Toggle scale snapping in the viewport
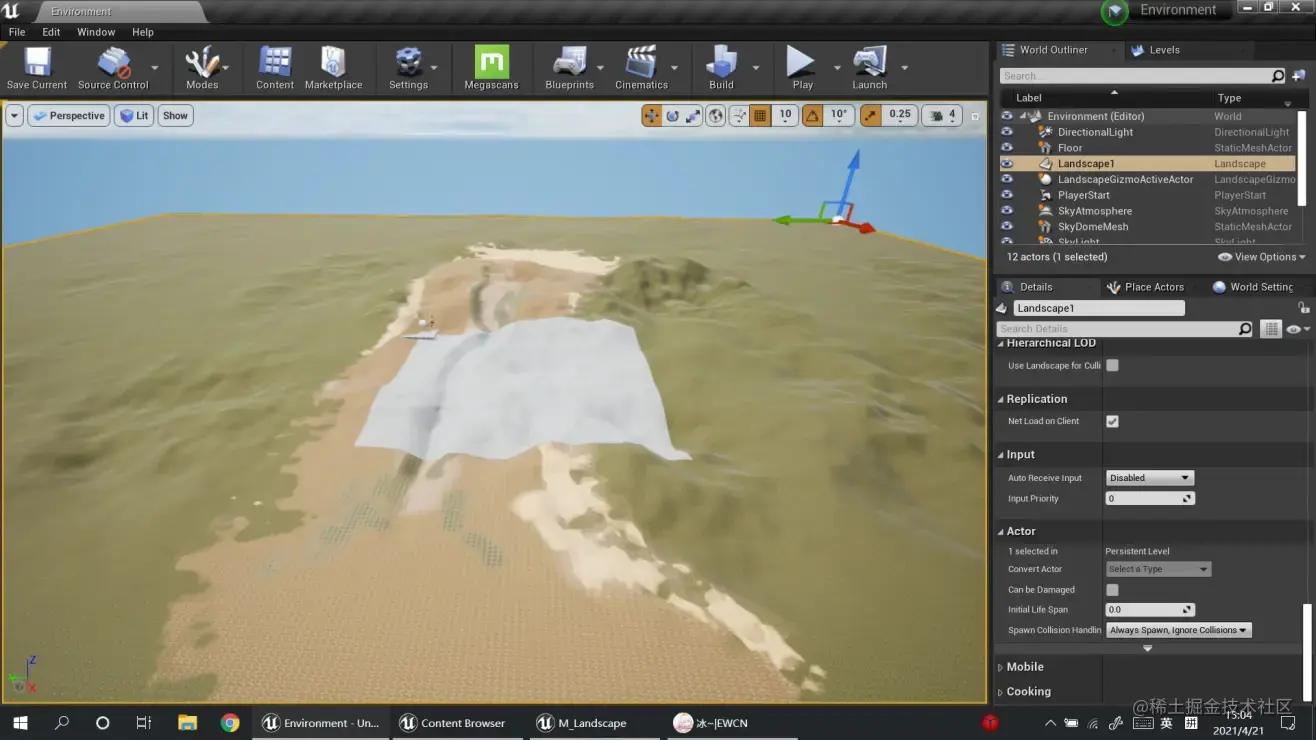 point(870,116)
